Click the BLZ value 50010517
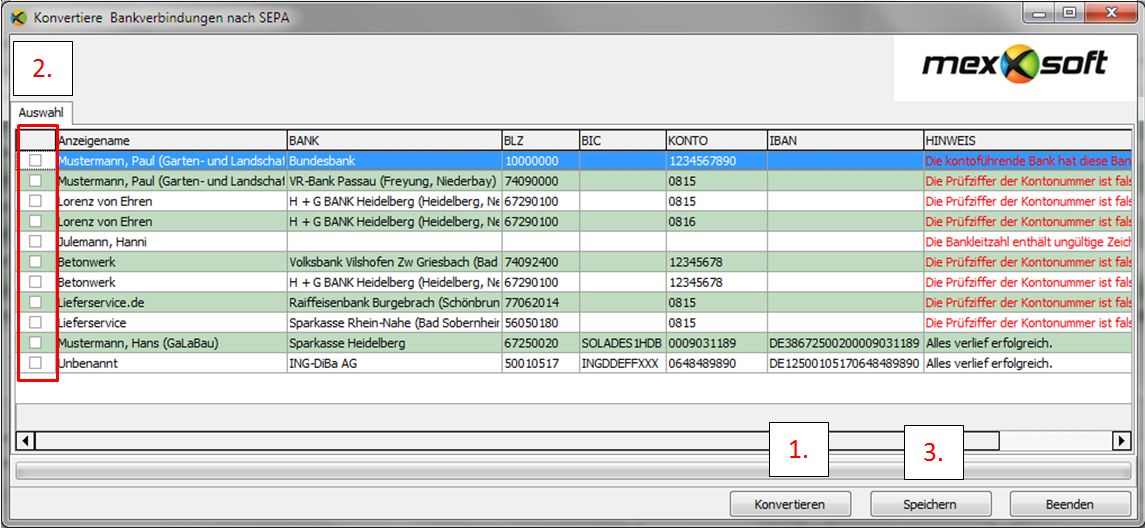This screenshot has width=1145, height=528. coord(540,363)
